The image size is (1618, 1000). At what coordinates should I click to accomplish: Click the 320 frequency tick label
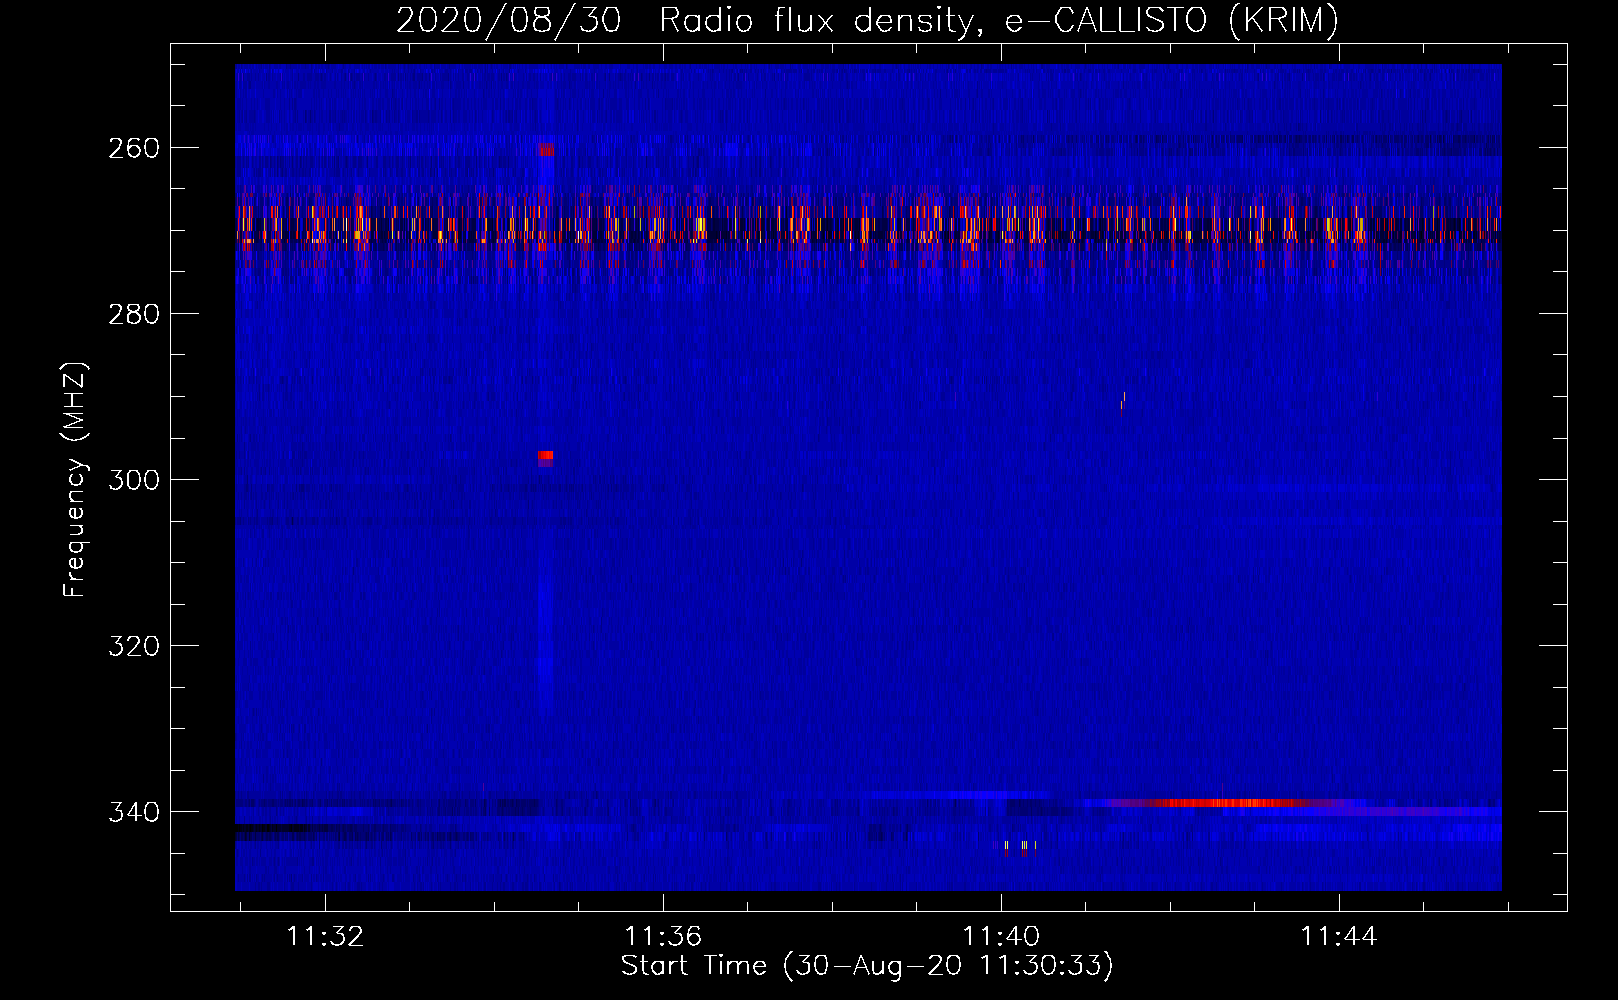pyautogui.click(x=134, y=646)
